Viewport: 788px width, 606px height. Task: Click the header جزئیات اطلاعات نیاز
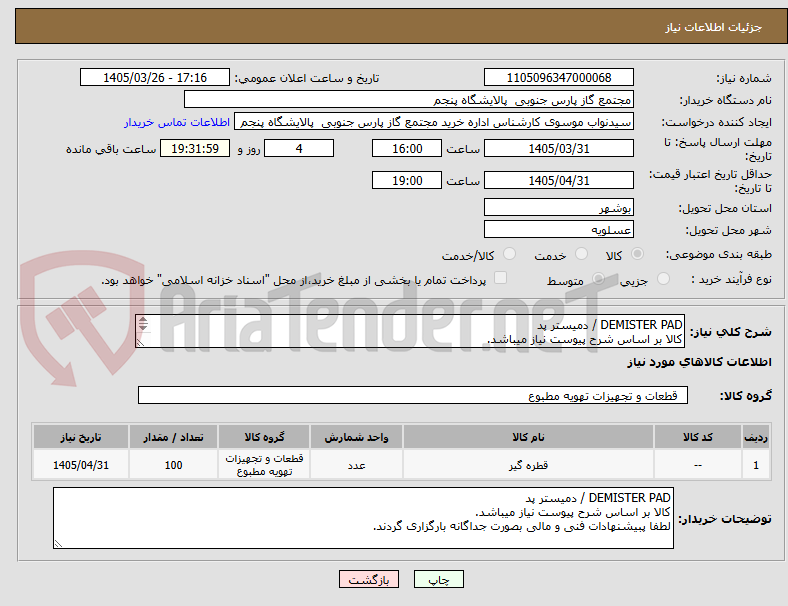coord(714,27)
